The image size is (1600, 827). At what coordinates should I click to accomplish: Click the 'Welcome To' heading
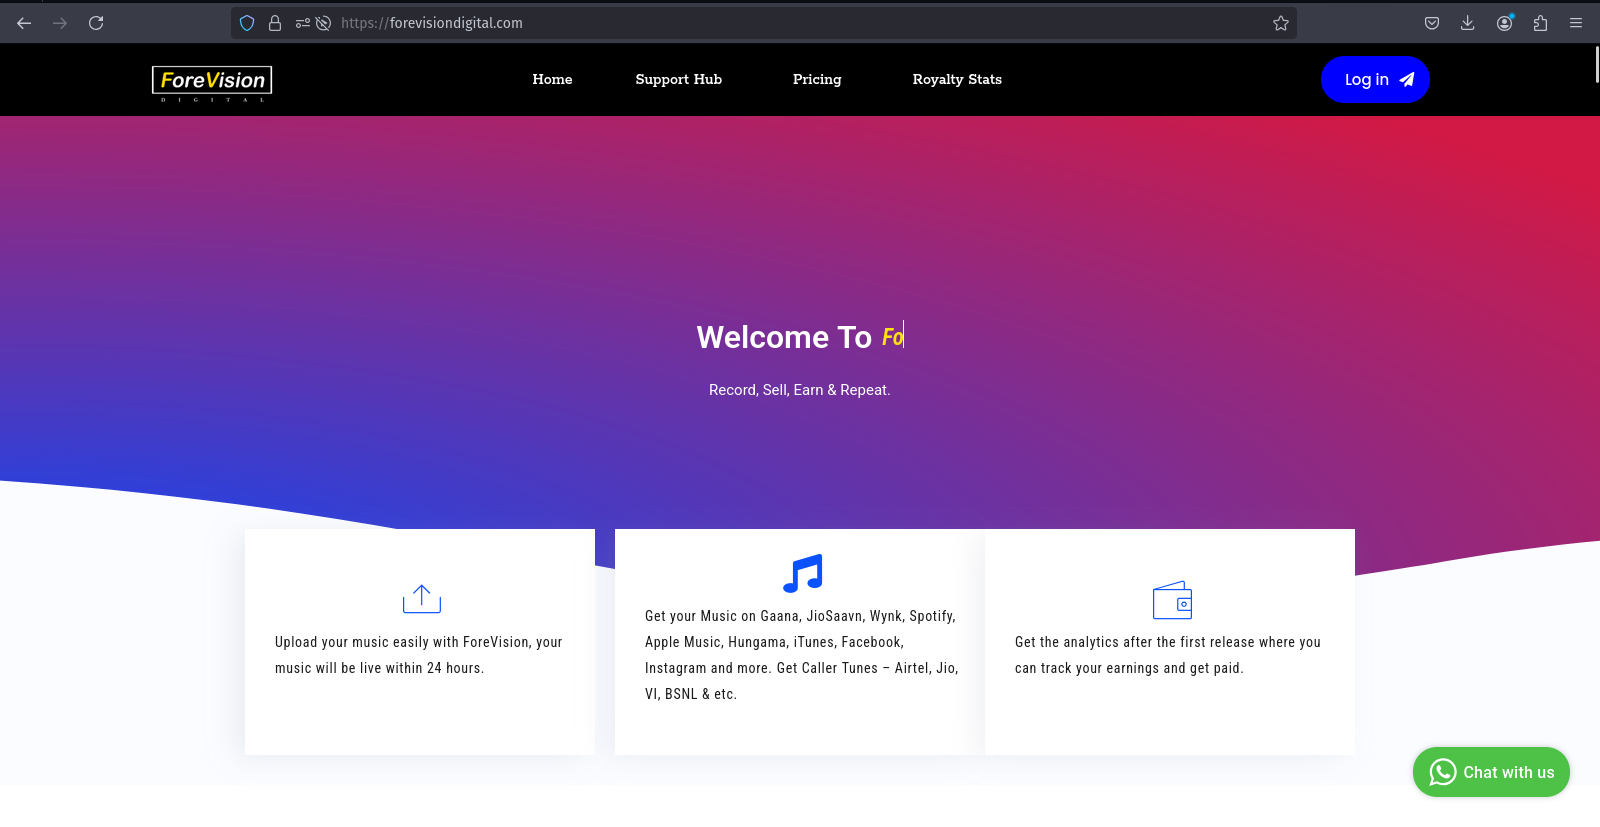click(x=784, y=337)
